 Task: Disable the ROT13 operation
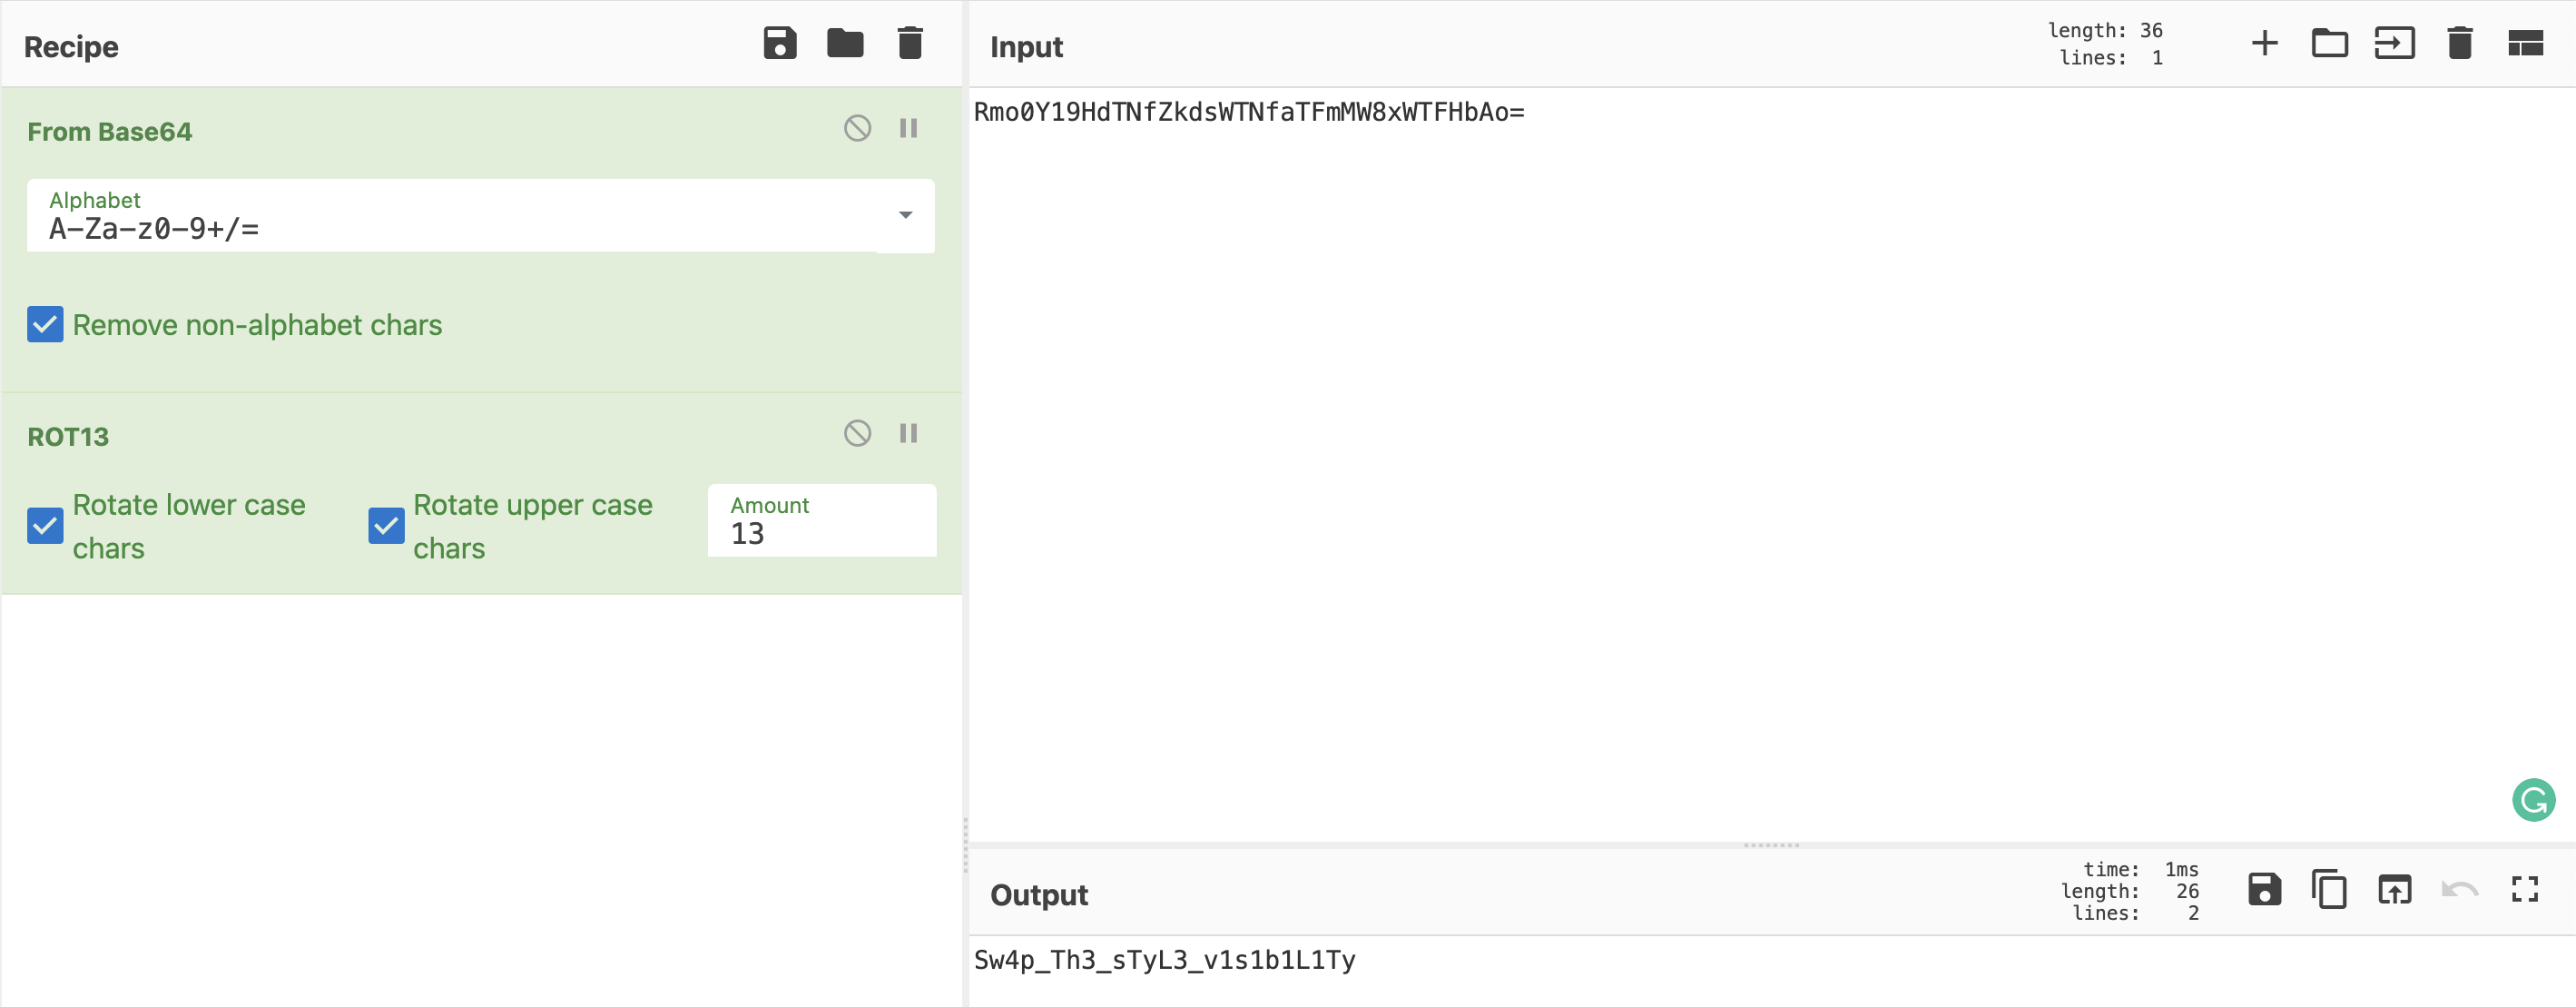857,433
